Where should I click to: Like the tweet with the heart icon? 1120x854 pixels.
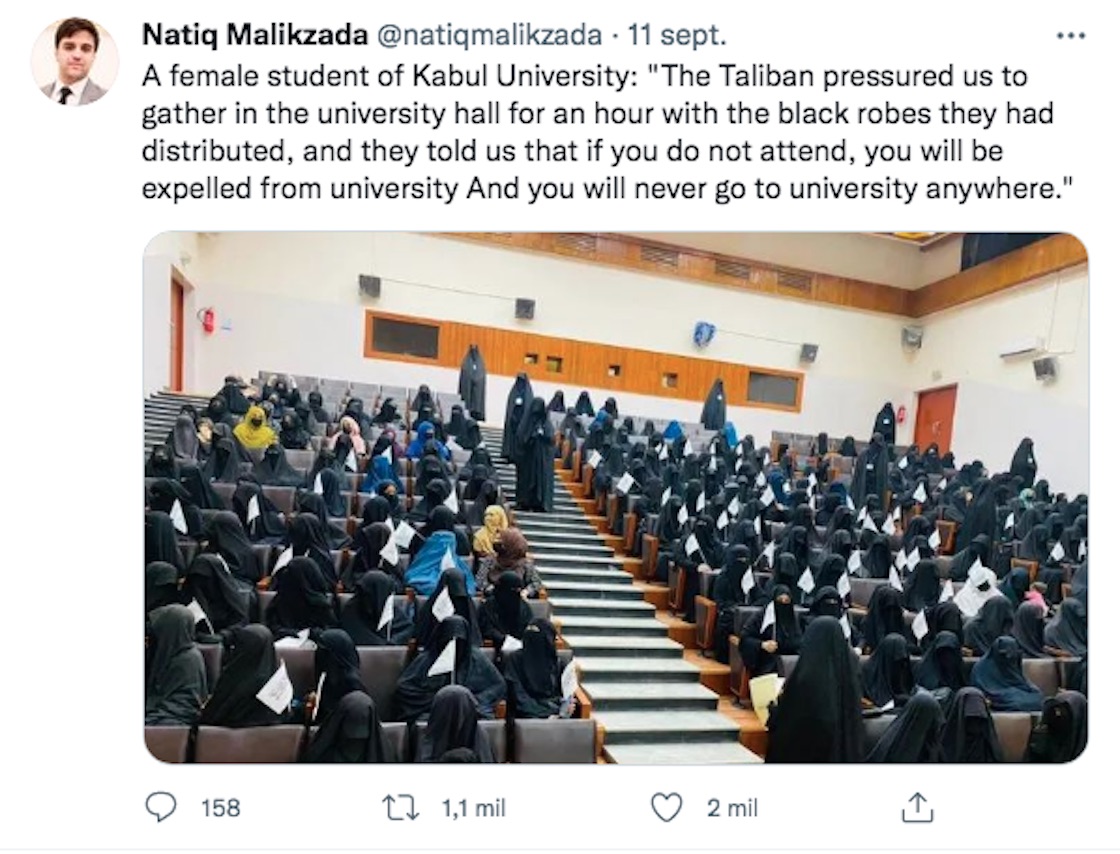[x=666, y=807]
